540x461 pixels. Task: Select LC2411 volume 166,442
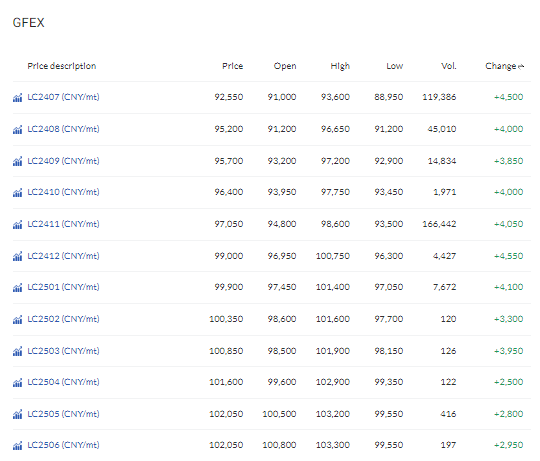(439, 224)
